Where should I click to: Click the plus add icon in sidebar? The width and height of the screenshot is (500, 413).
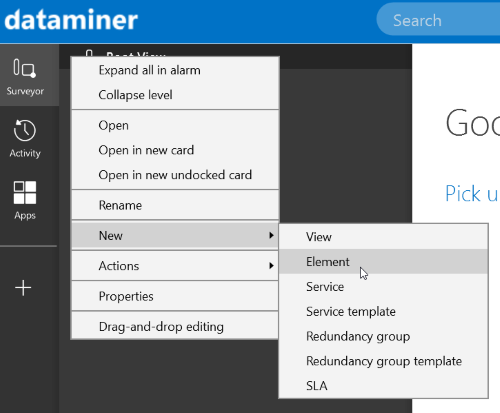click(x=23, y=288)
